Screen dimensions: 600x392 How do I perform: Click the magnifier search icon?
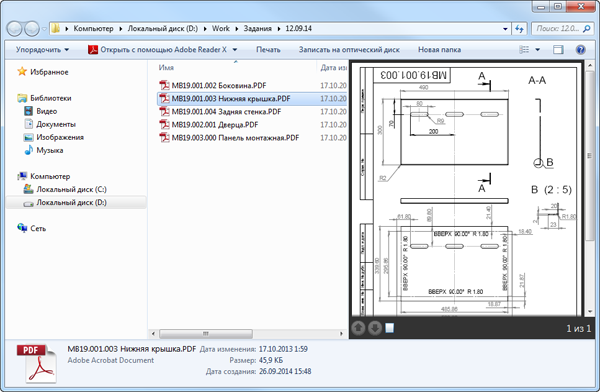click(x=587, y=28)
